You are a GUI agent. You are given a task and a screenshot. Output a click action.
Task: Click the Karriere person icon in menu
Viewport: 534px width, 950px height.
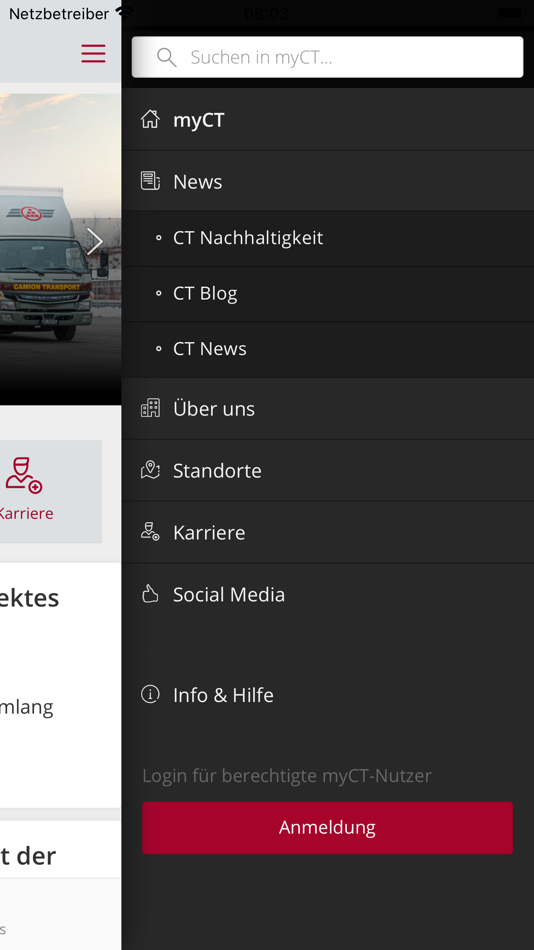pyautogui.click(x=150, y=532)
